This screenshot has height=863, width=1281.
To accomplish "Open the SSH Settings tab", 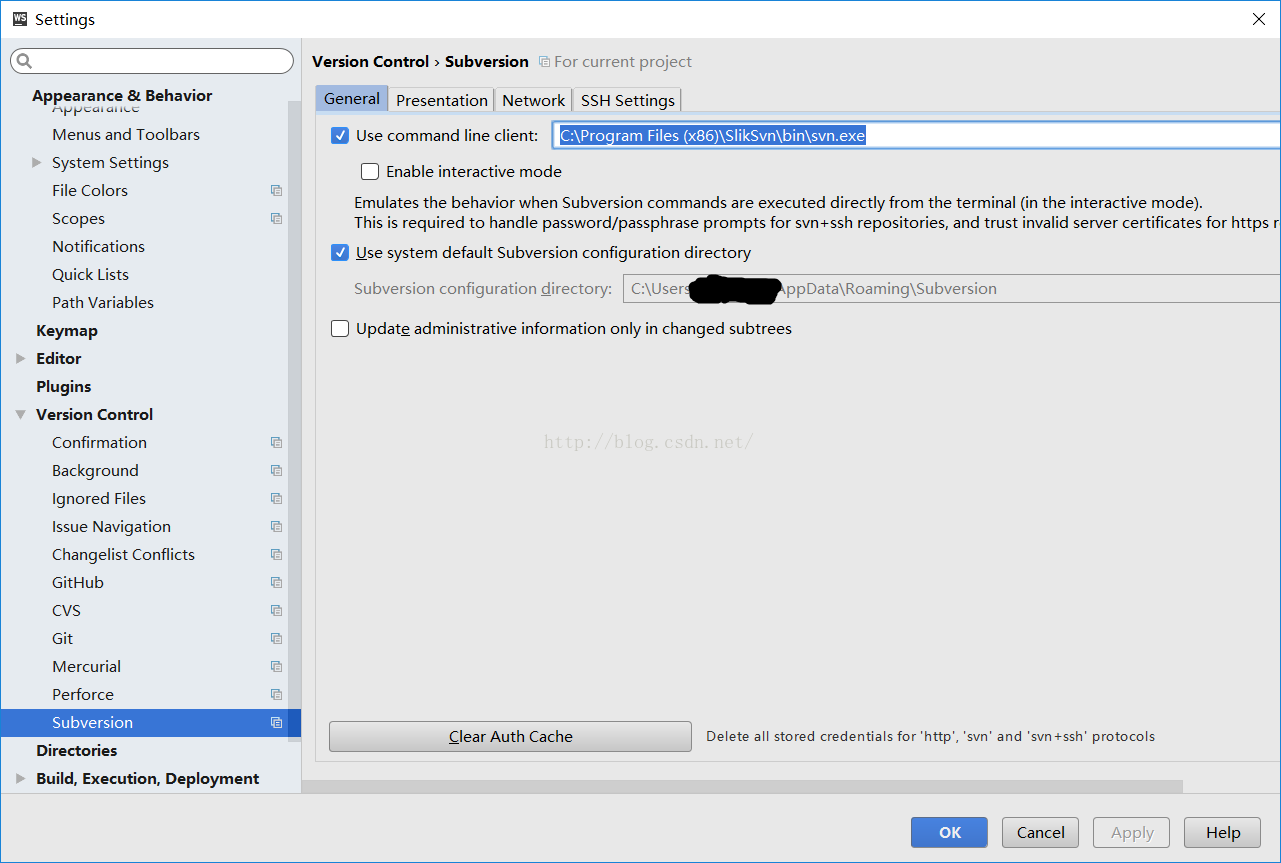I will pyautogui.click(x=627, y=100).
